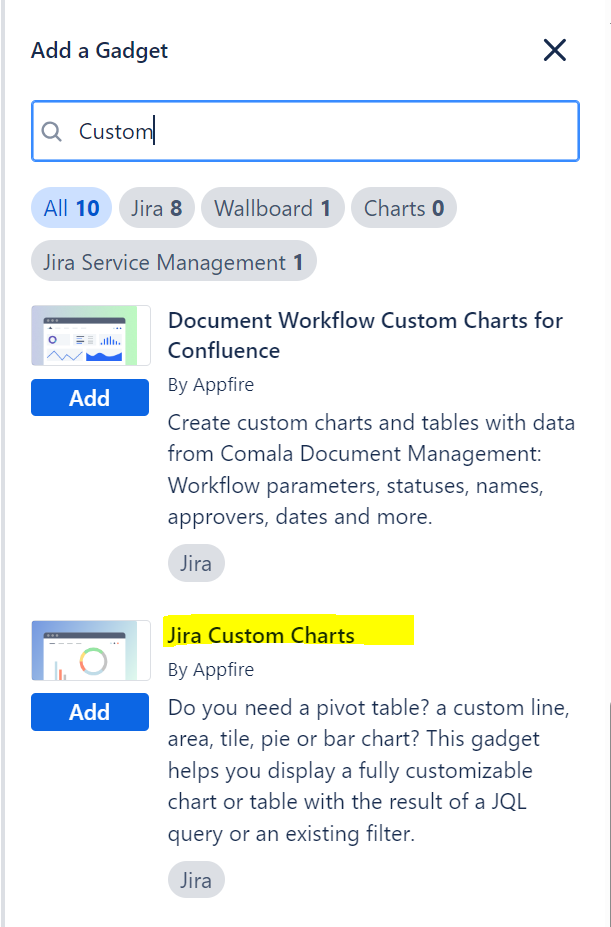Click the Add a Gadget dialog title

pos(99,49)
